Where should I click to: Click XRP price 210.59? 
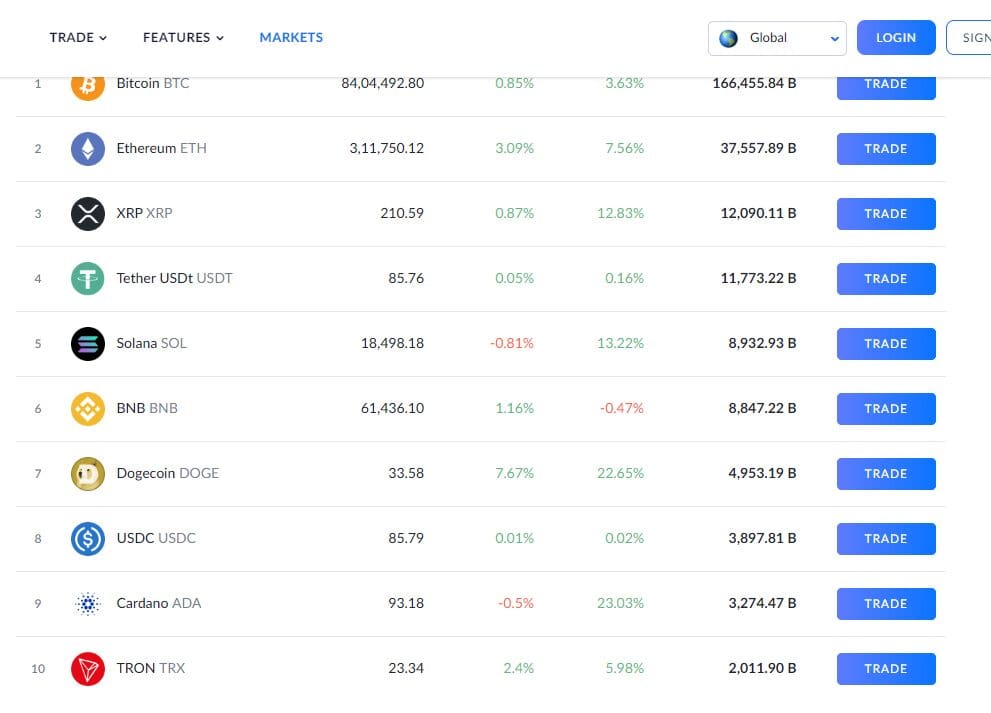402,213
